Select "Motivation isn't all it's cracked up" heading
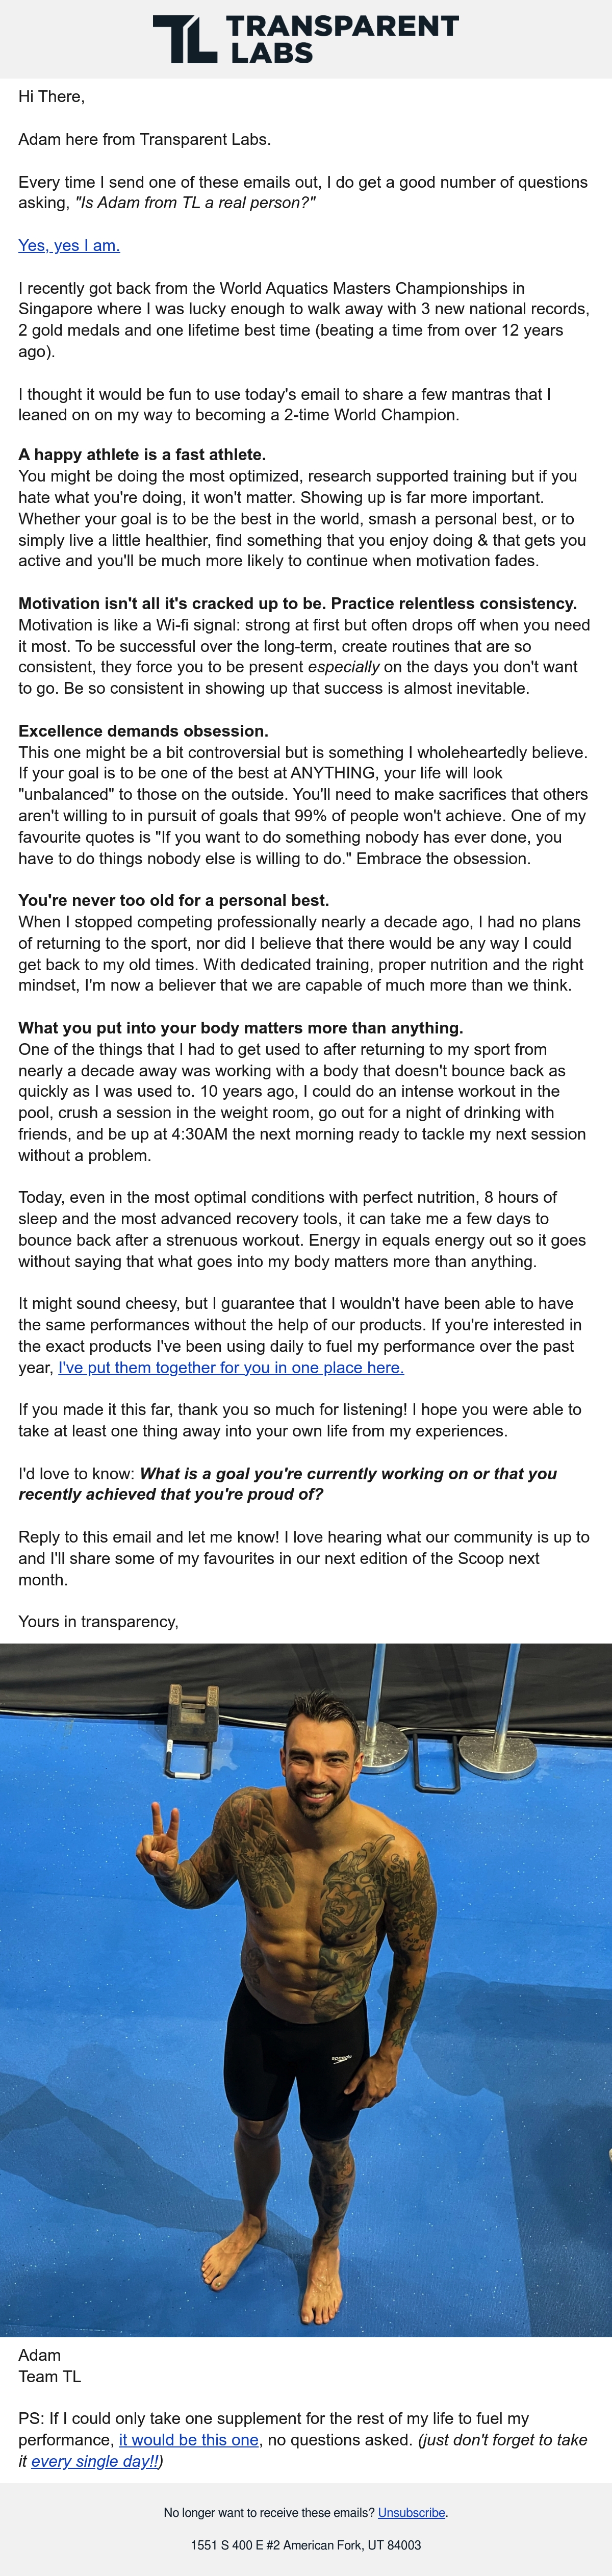The image size is (612, 2576). coord(297,603)
